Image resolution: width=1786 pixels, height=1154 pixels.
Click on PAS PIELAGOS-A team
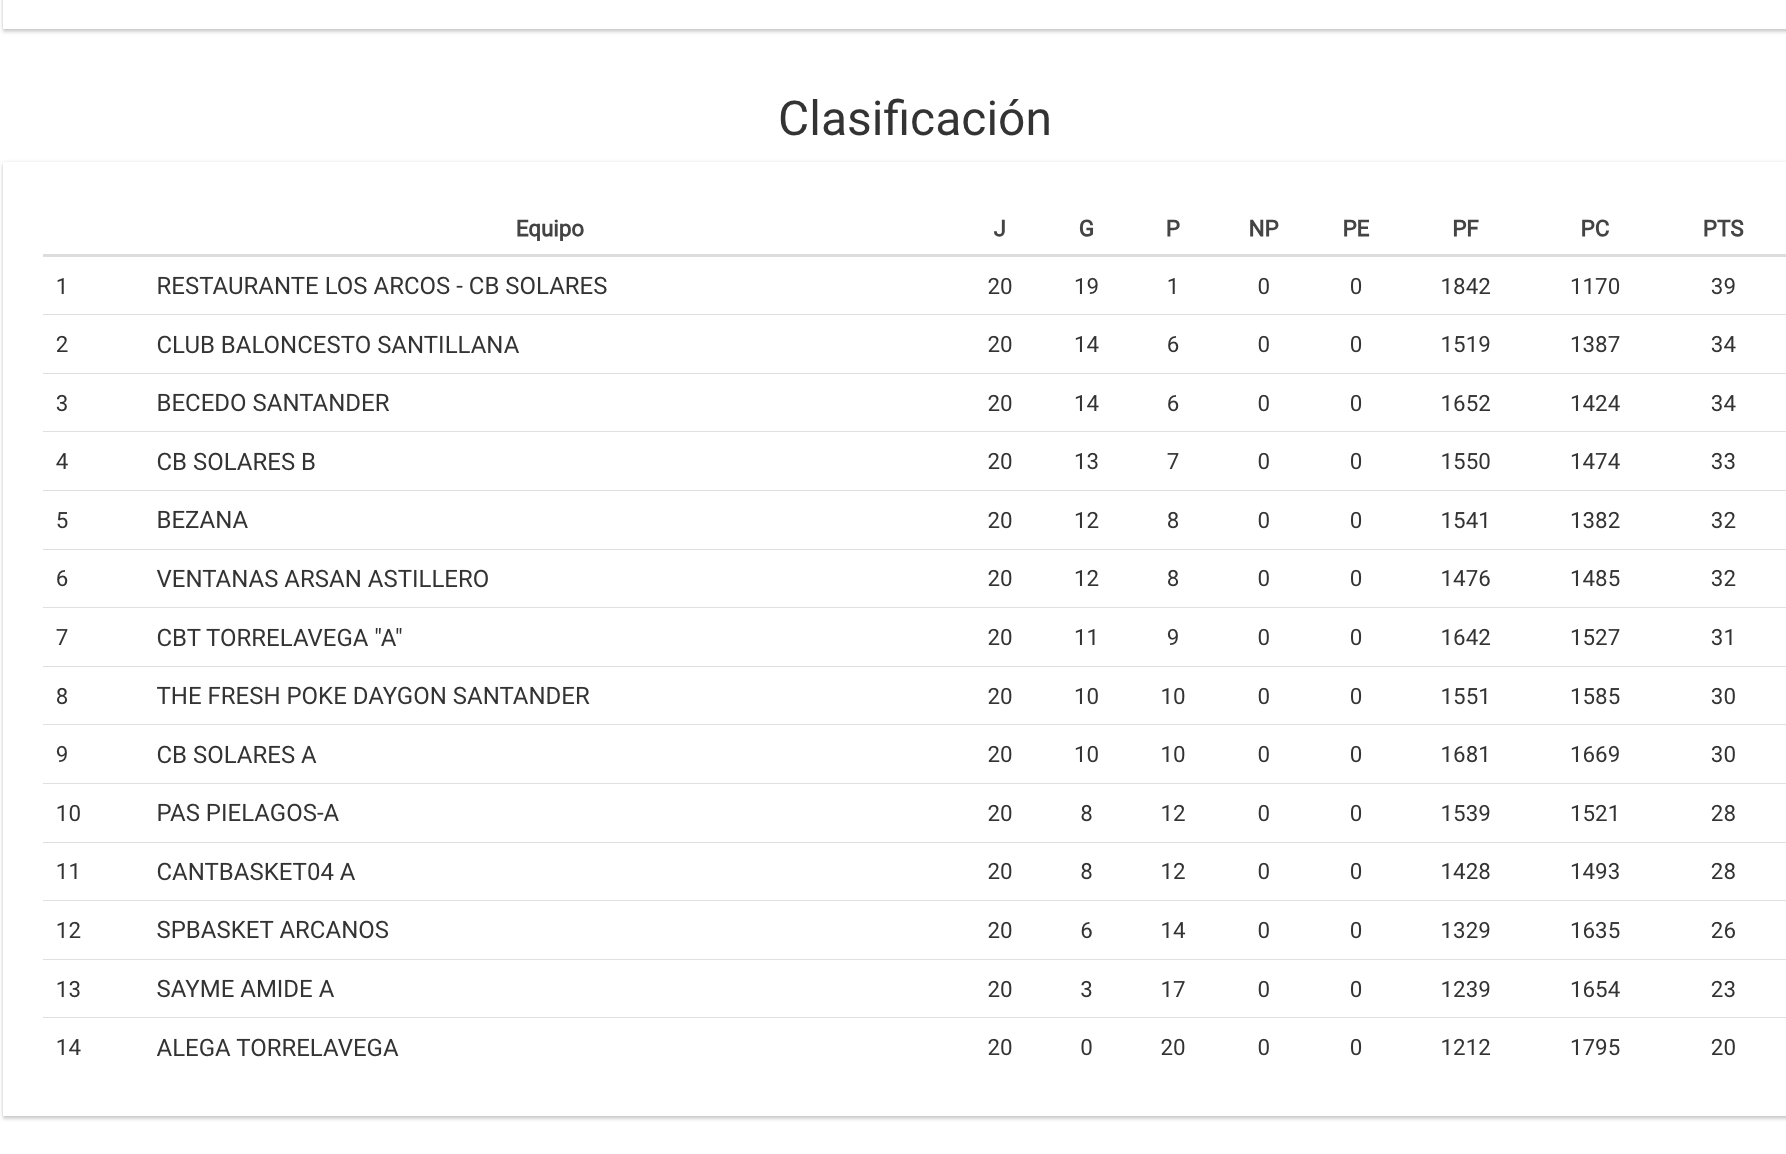coord(247,813)
